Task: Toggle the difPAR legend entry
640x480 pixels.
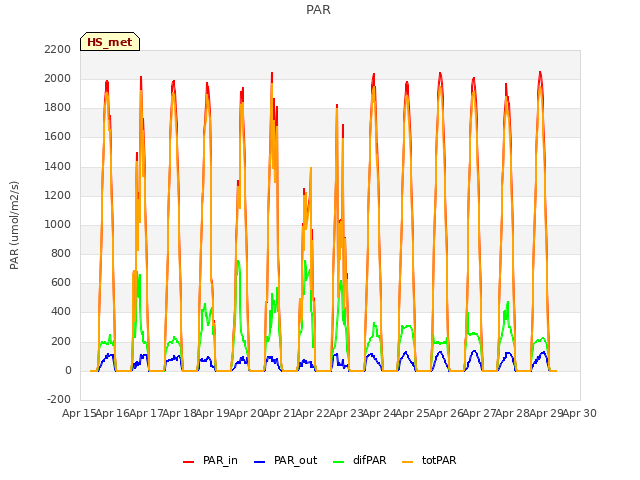Action: tap(360, 460)
